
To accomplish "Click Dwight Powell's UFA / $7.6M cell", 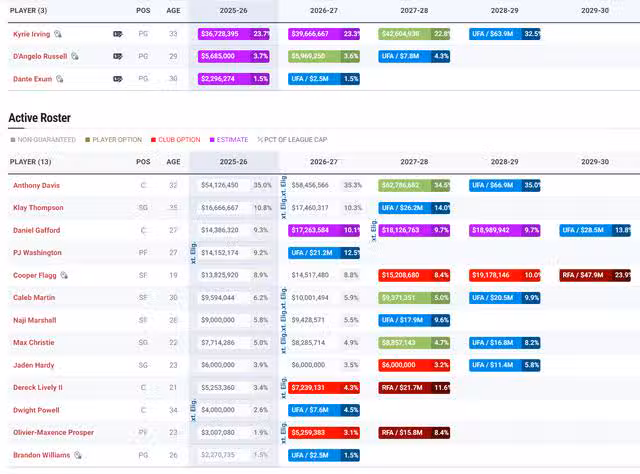I will pyautogui.click(x=324, y=410).
